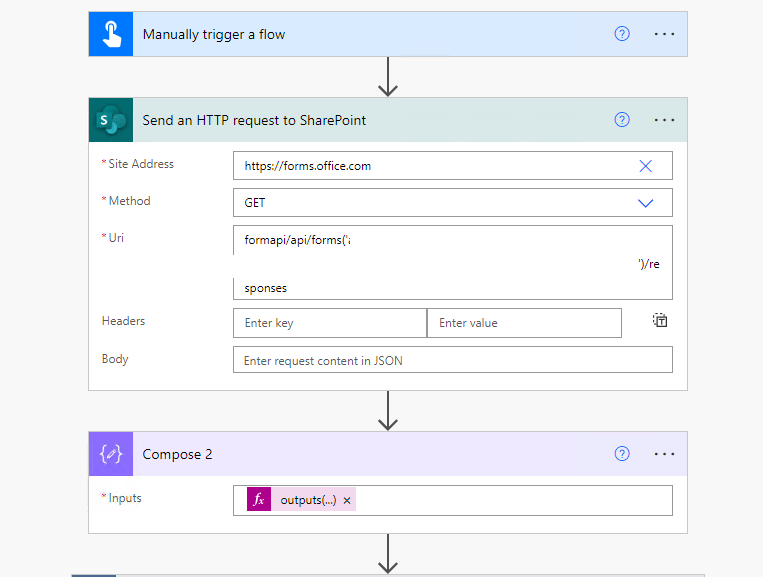Viewport: 763px width, 577px height.
Task: Remove the outputs(...) expression token
Action: click(x=347, y=501)
